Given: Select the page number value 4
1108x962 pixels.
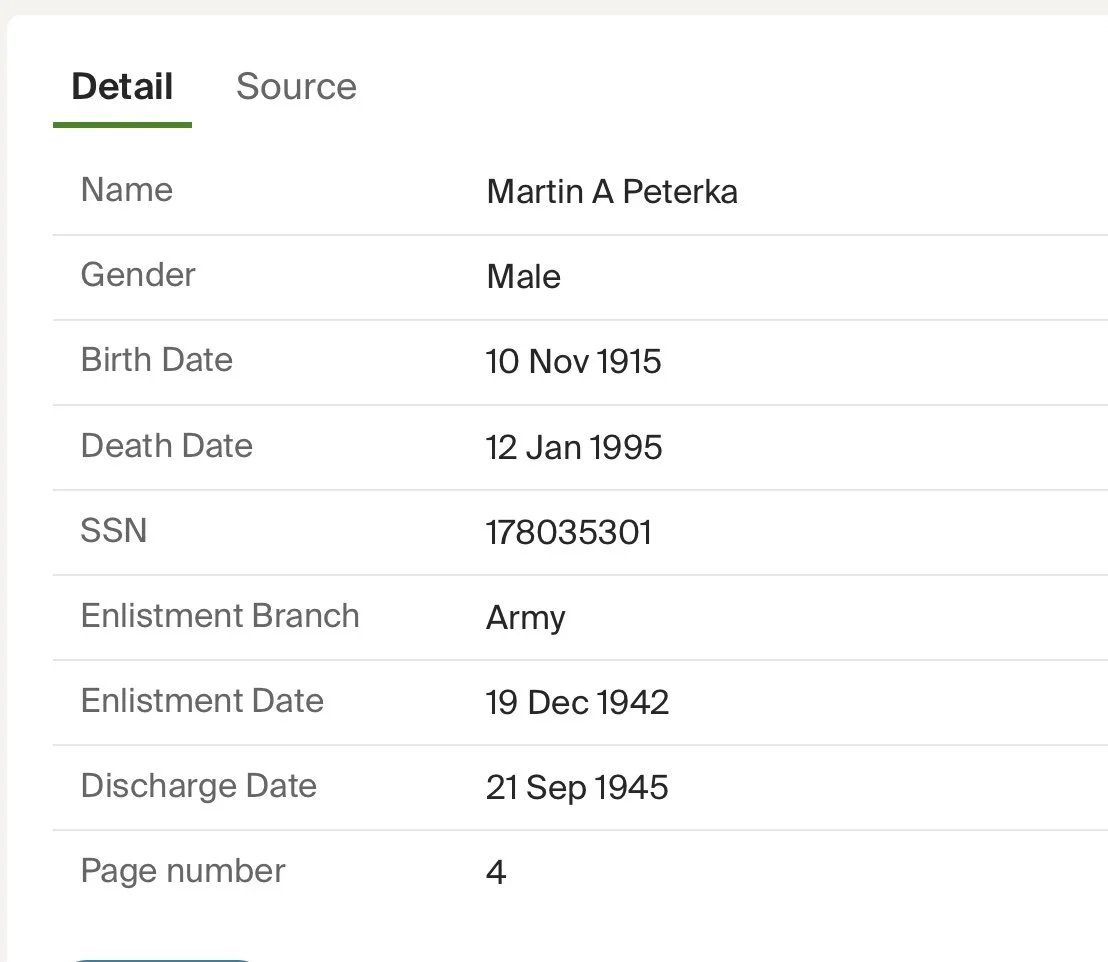Looking at the screenshot, I should [x=496, y=872].
